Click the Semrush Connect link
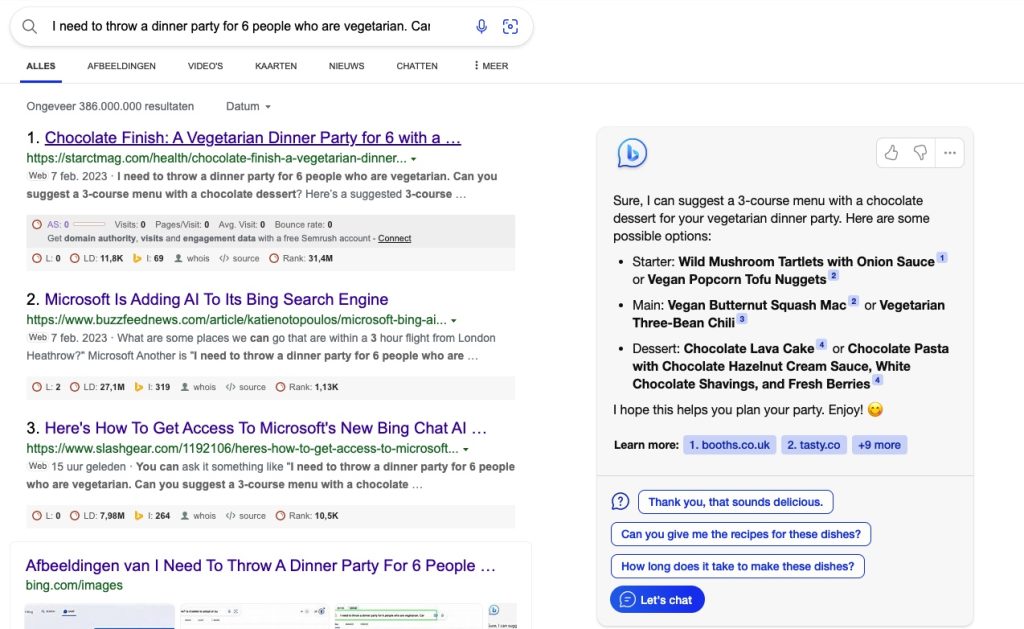 [394, 238]
